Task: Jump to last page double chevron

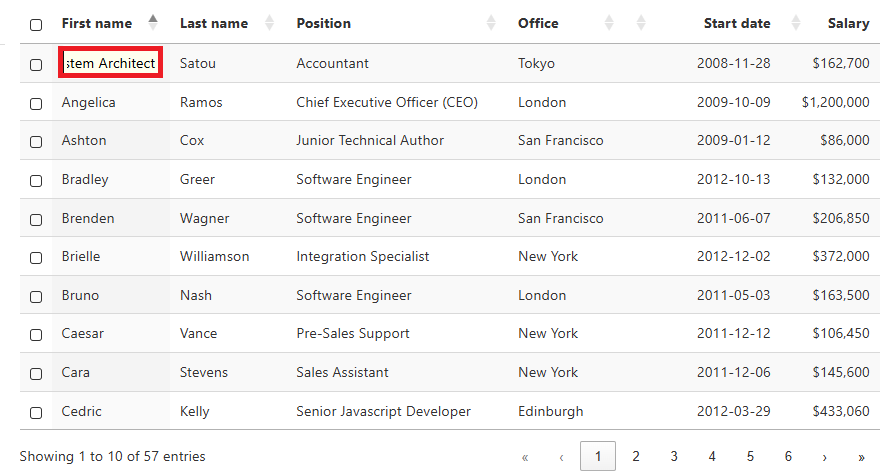Action: click(x=861, y=457)
